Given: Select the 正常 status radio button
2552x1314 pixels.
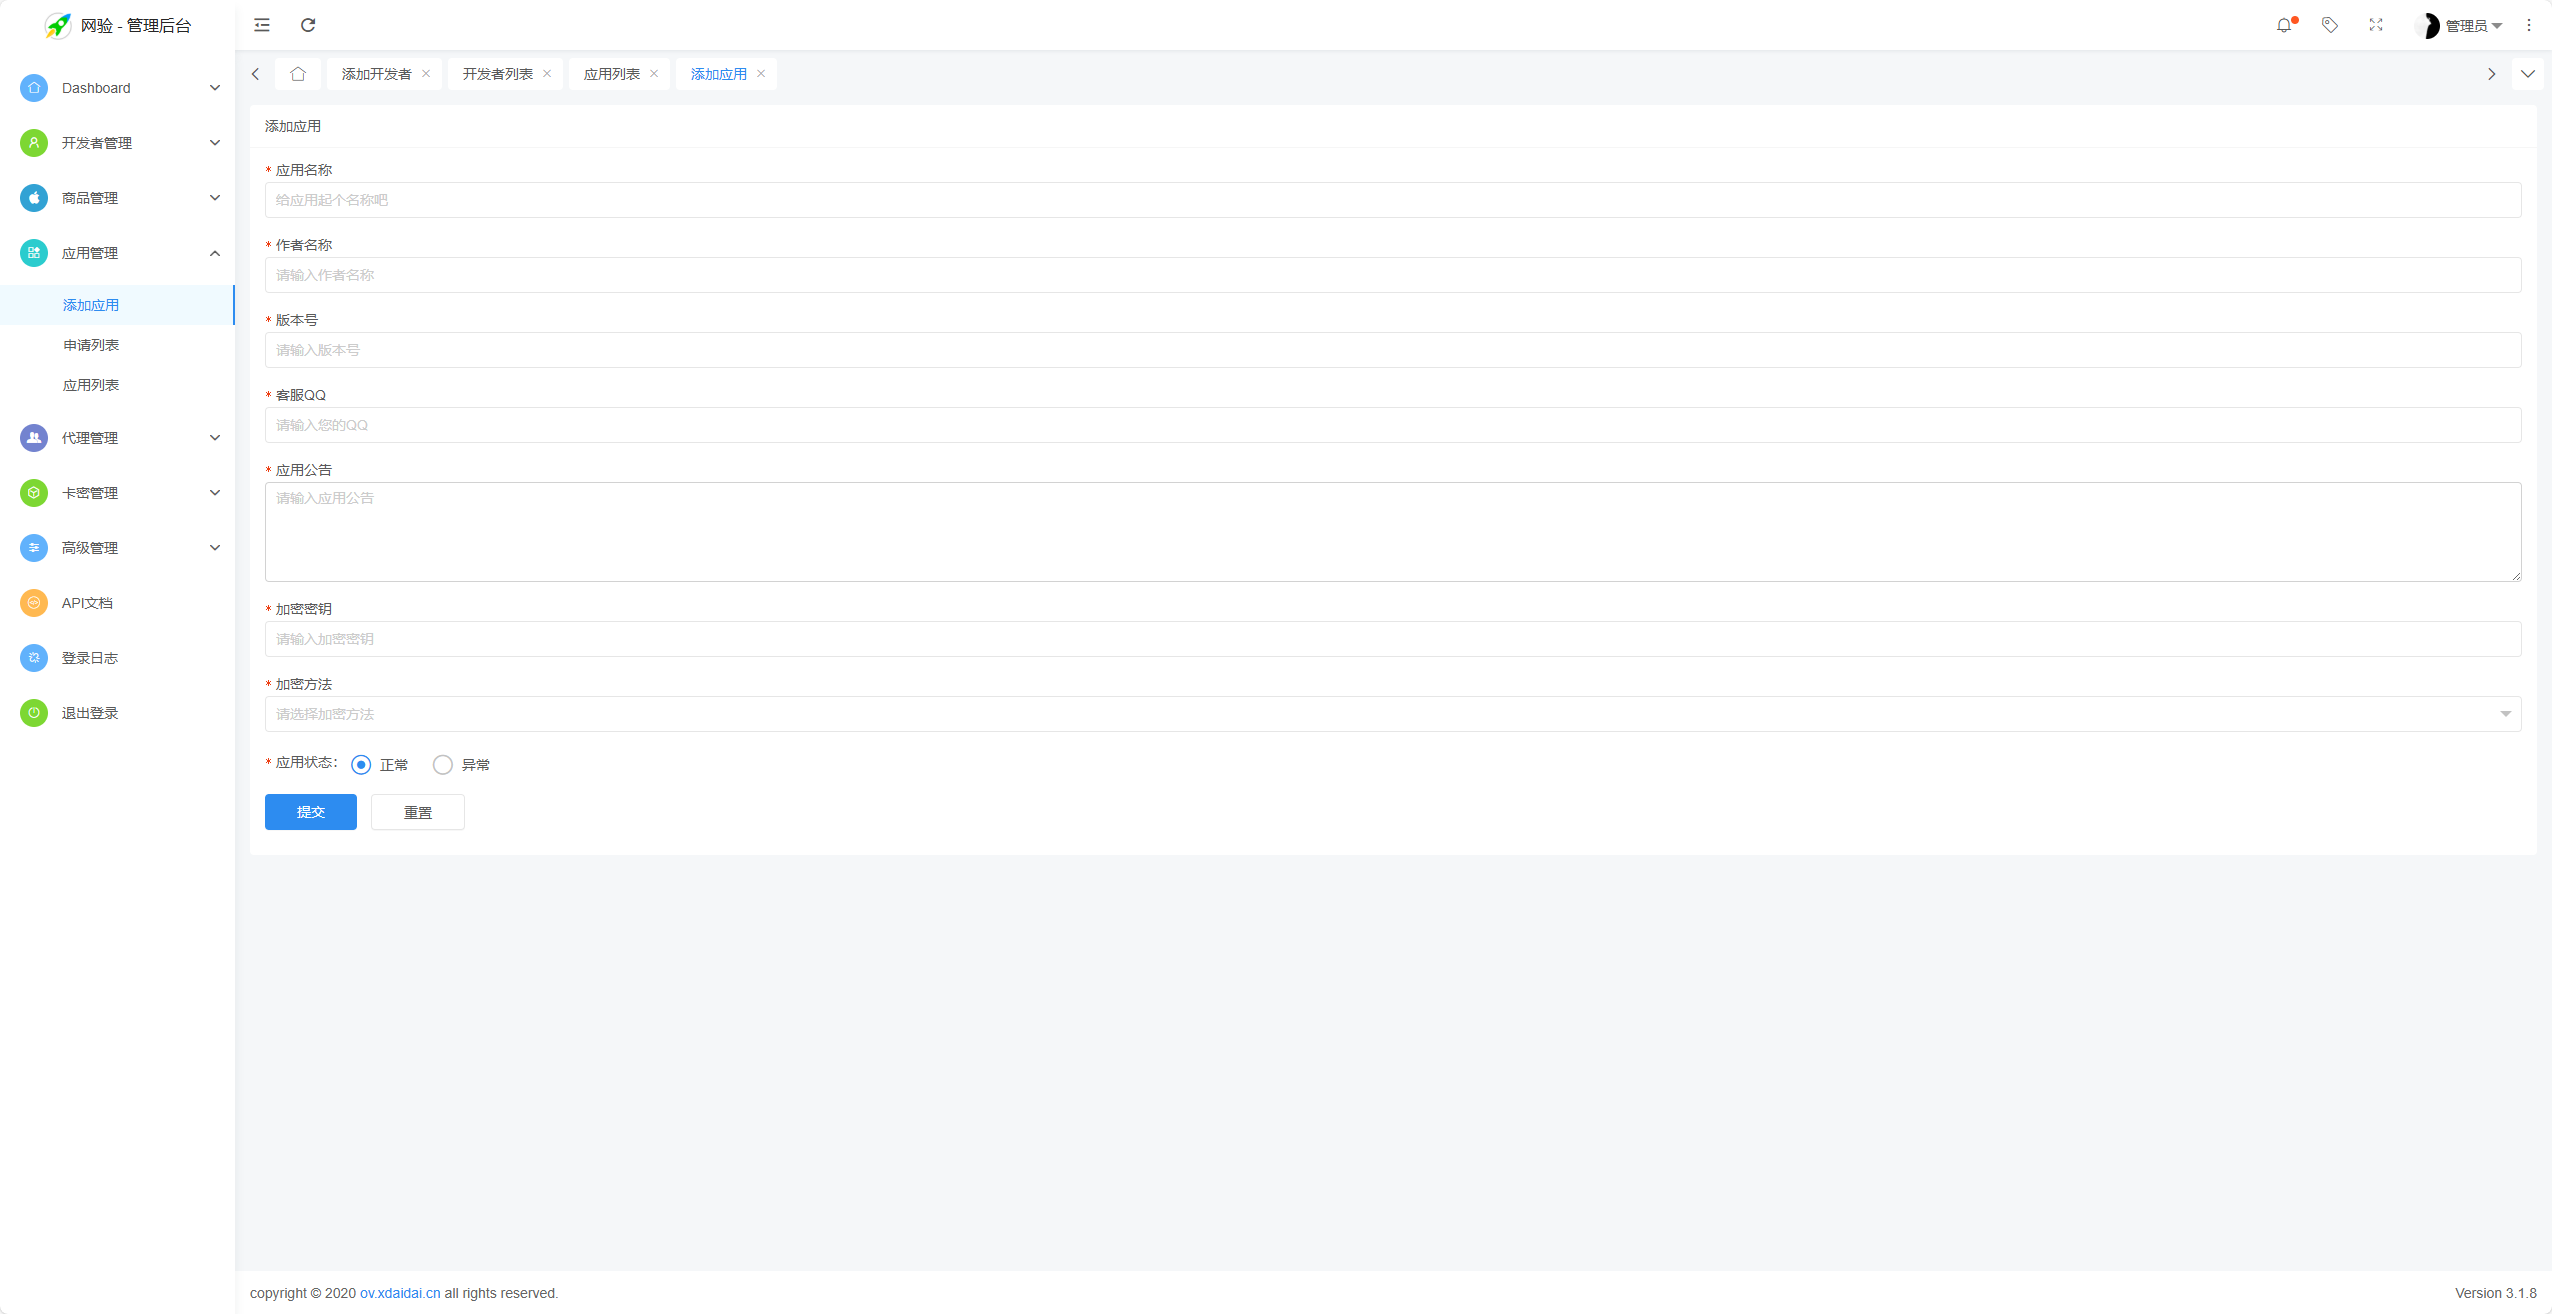Looking at the screenshot, I should [361, 765].
